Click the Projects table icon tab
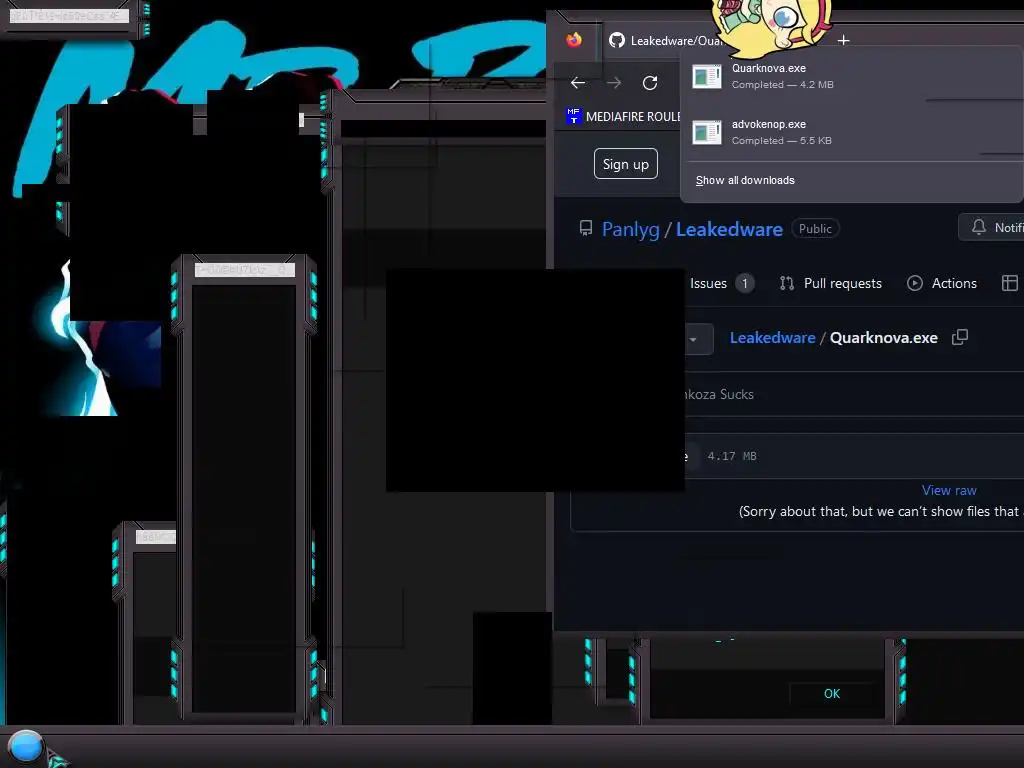The height and width of the screenshot is (768, 1024). point(1010,283)
